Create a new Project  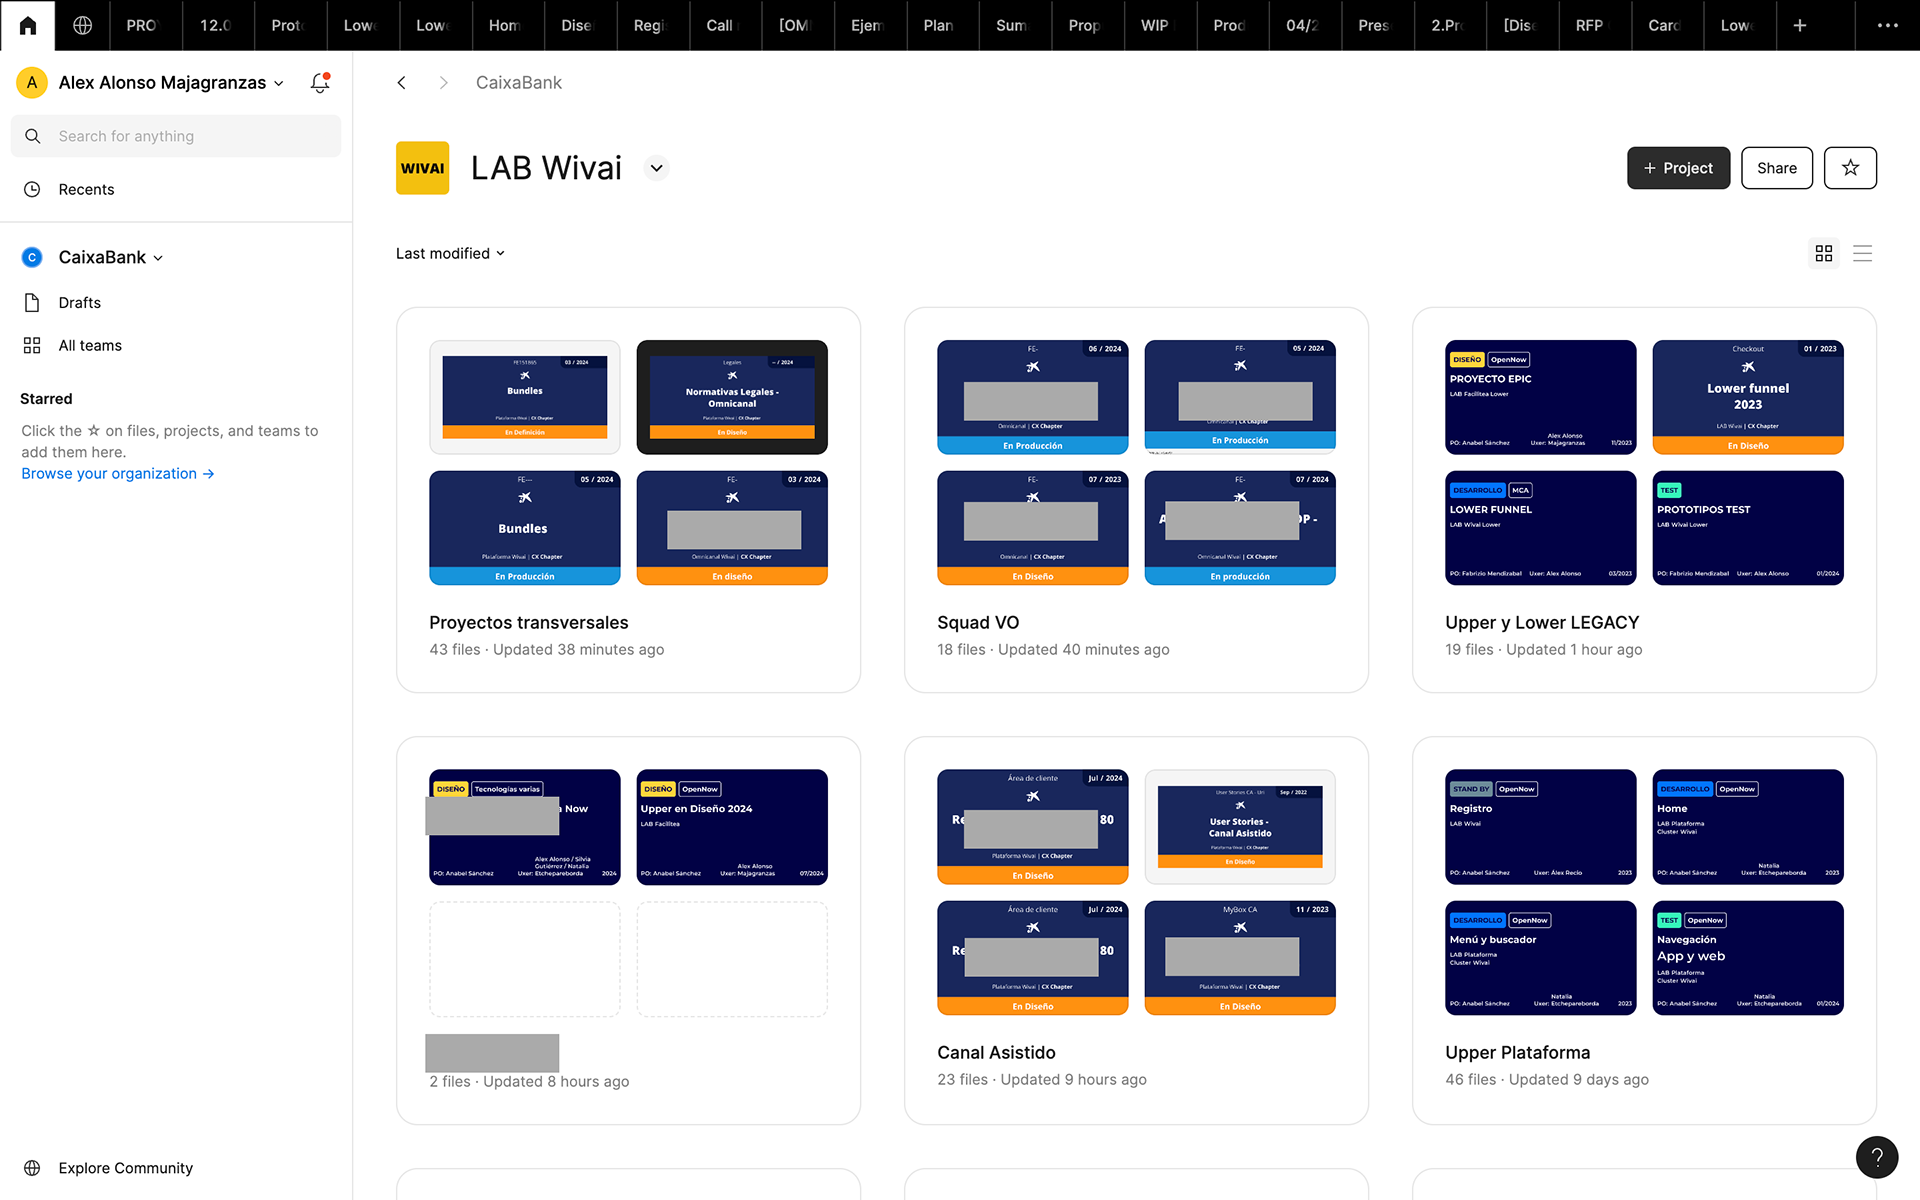point(1678,168)
